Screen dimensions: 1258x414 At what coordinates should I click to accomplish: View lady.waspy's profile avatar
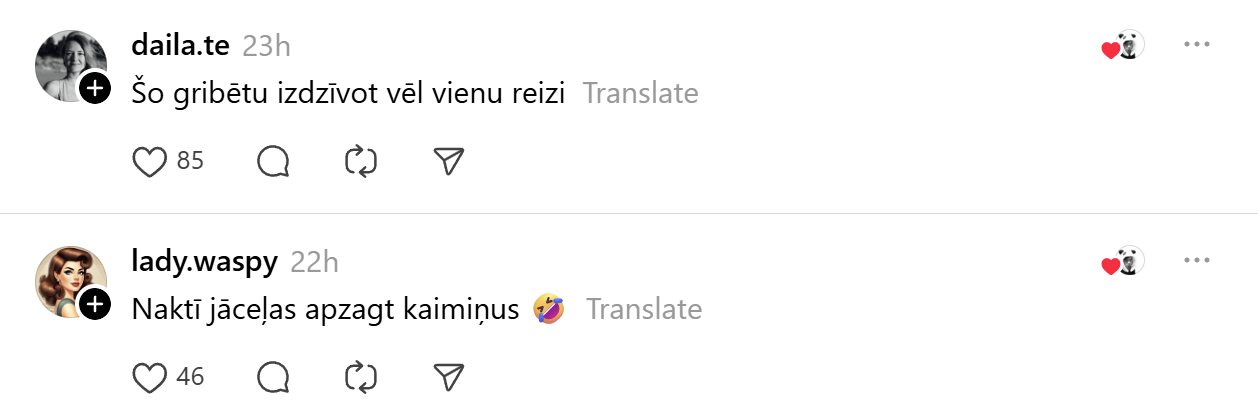coord(68,280)
